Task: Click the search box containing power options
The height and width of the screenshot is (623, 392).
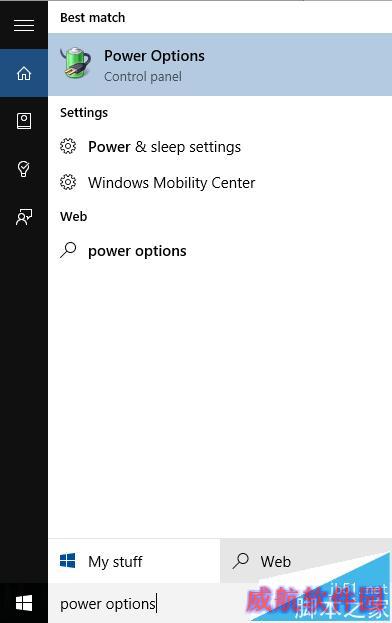Action: tap(220, 603)
